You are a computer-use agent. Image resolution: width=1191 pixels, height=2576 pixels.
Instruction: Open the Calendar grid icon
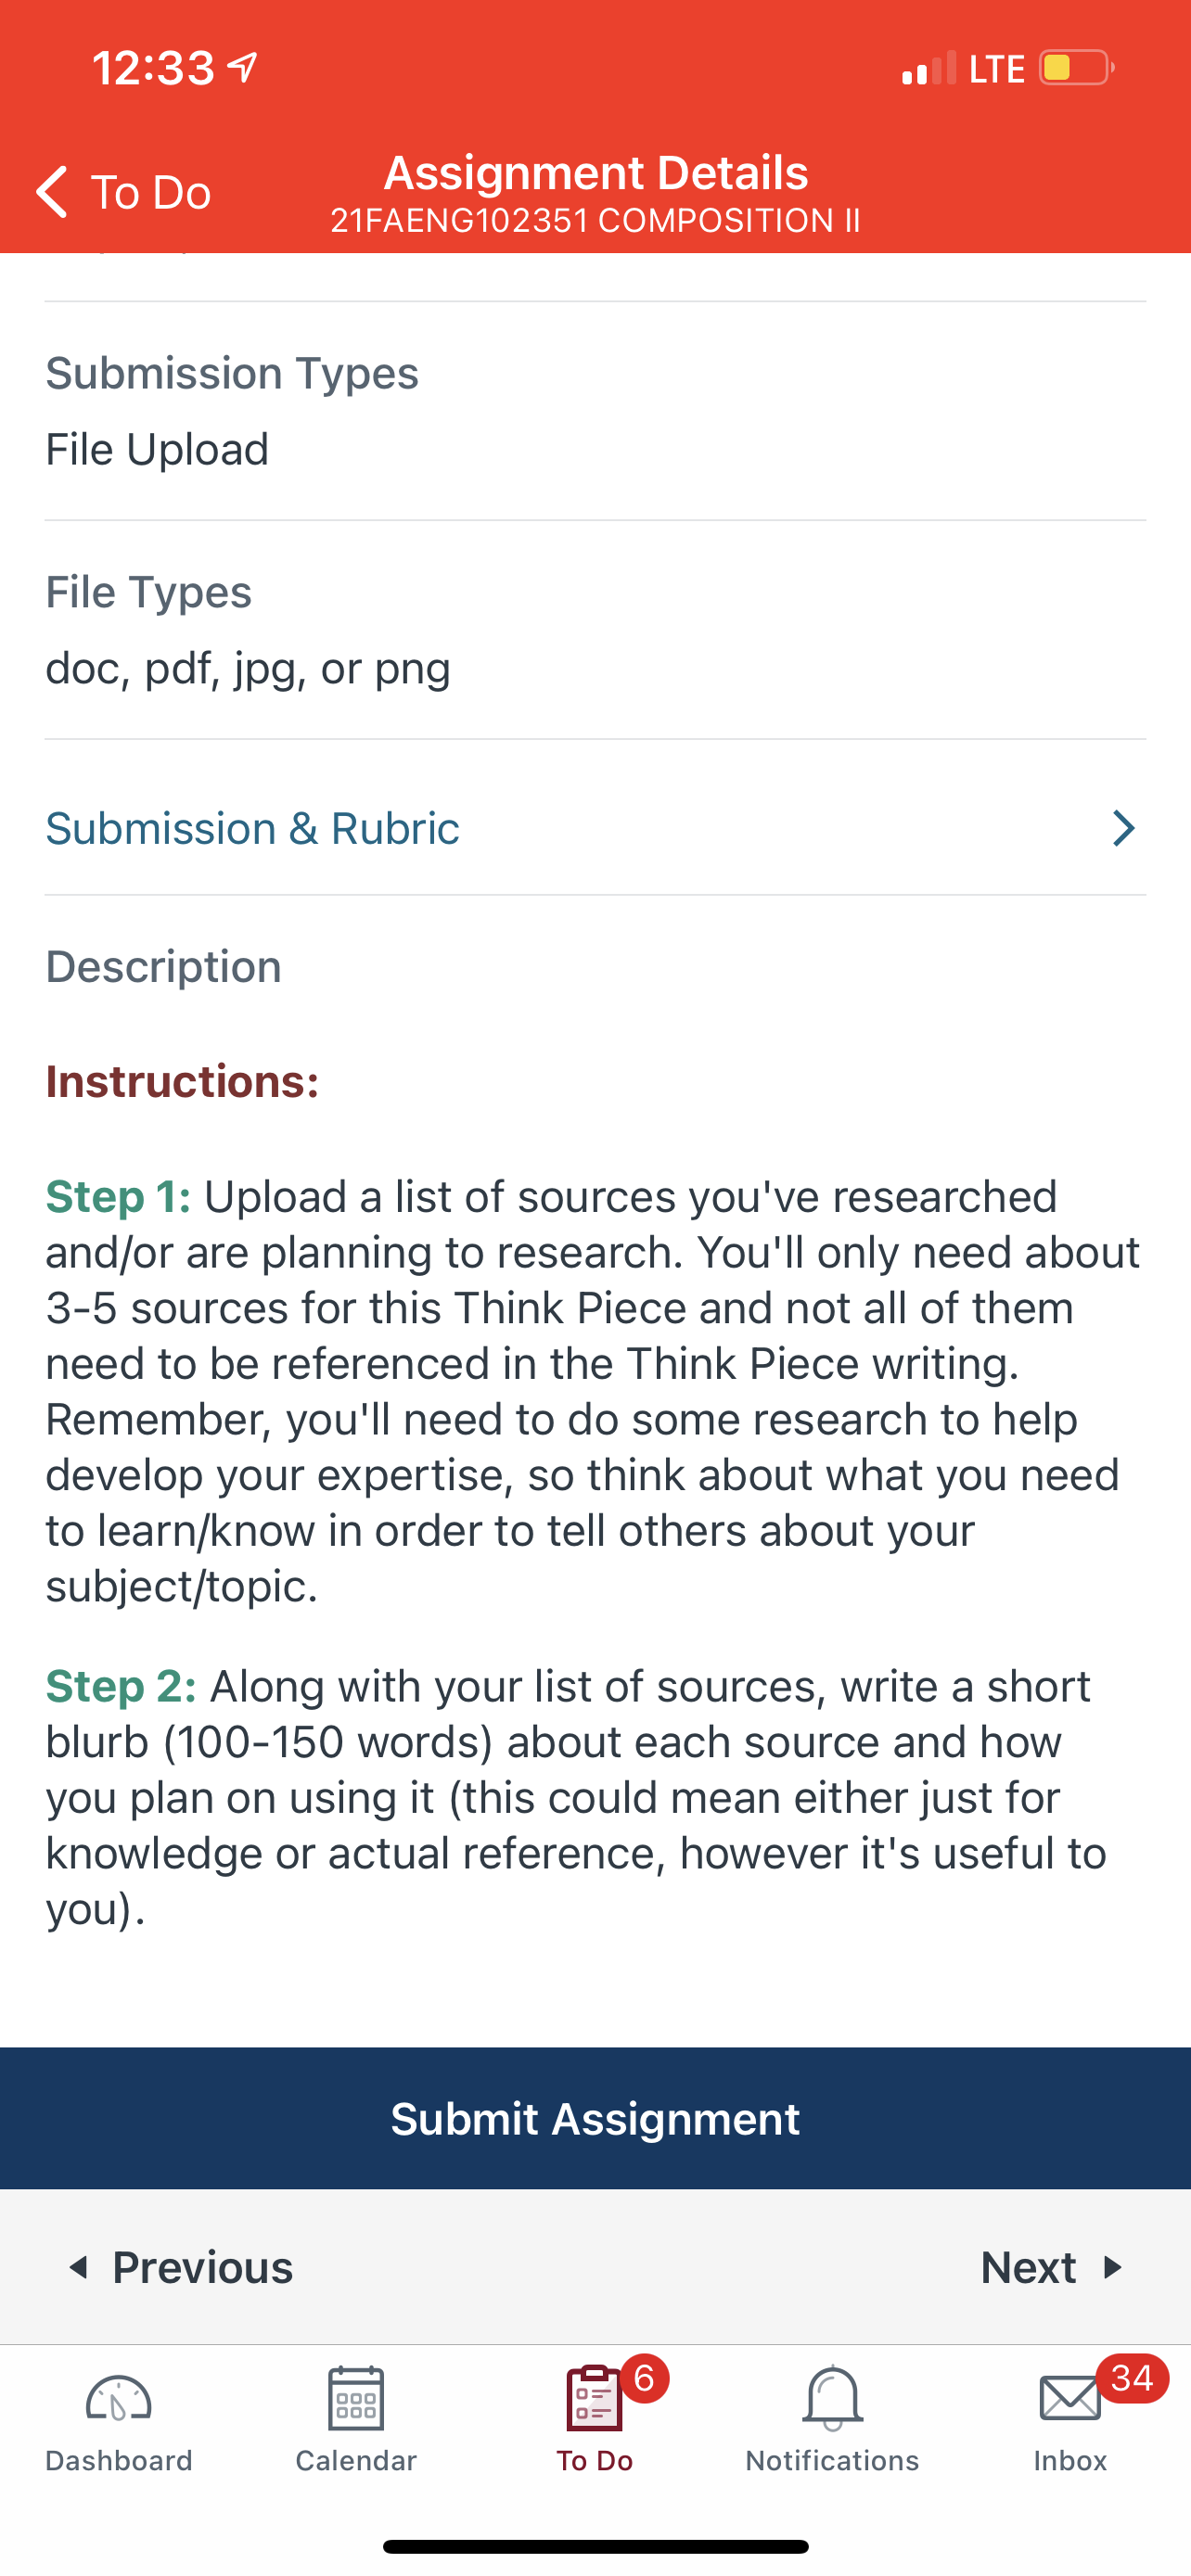(356, 2398)
